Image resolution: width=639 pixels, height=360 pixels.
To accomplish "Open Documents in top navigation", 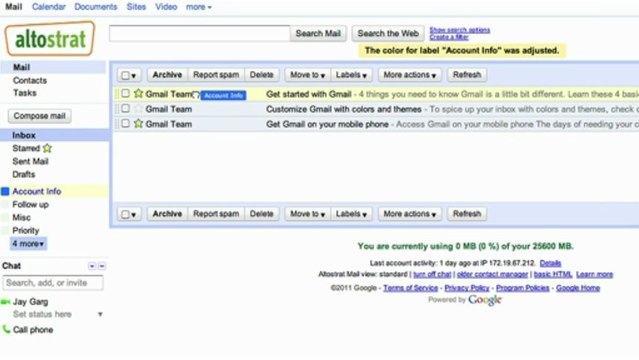I will tap(95, 7).
